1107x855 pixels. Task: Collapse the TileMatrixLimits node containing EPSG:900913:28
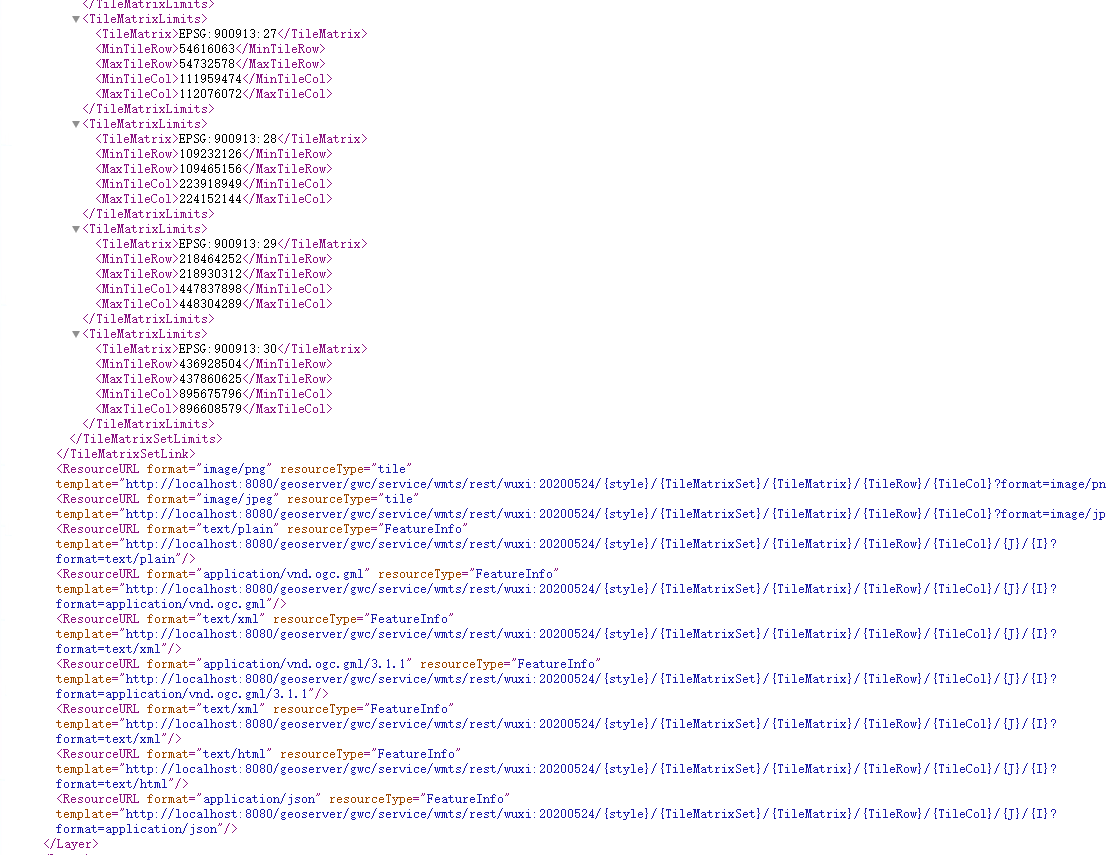coord(76,124)
